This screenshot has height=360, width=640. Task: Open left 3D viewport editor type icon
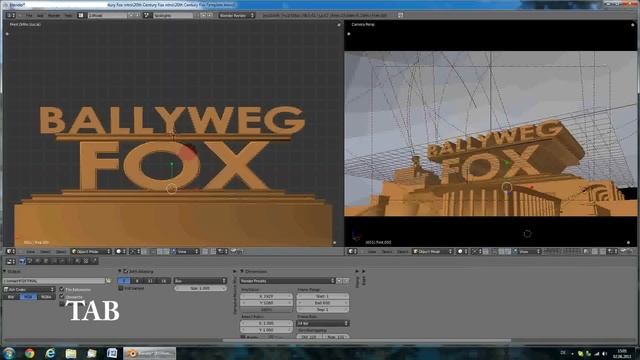pyautogui.click(x=10, y=251)
